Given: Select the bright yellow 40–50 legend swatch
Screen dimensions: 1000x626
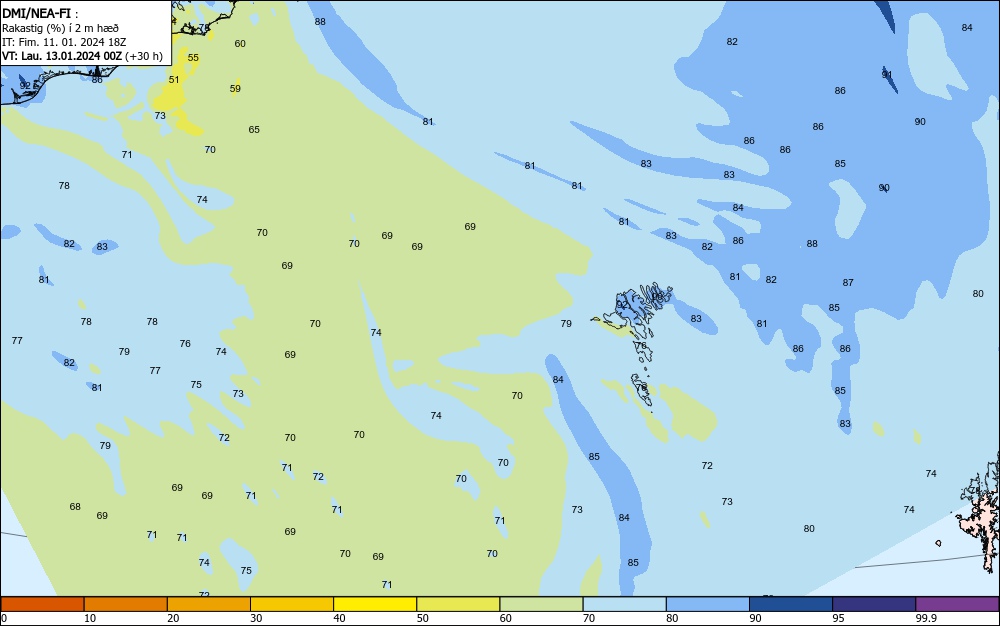Looking at the screenshot, I should tap(375, 604).
